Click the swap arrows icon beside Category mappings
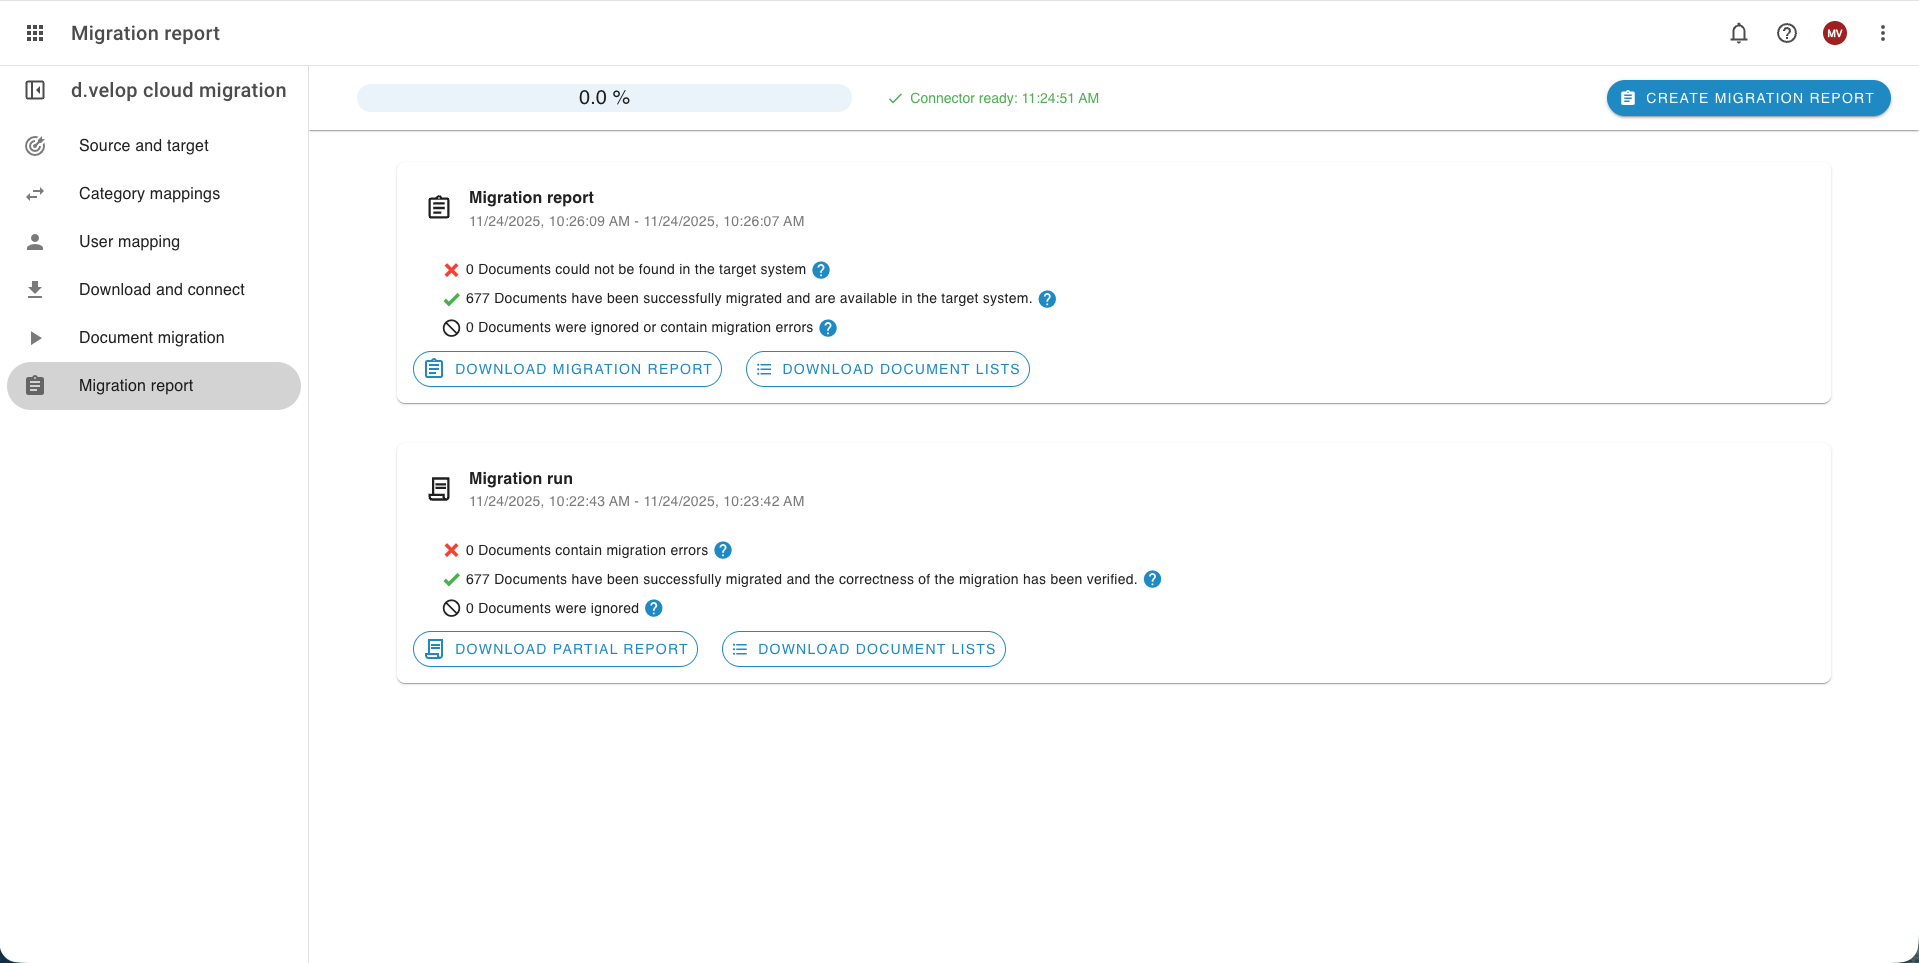 pyautogui.click(x=35, y=193)
